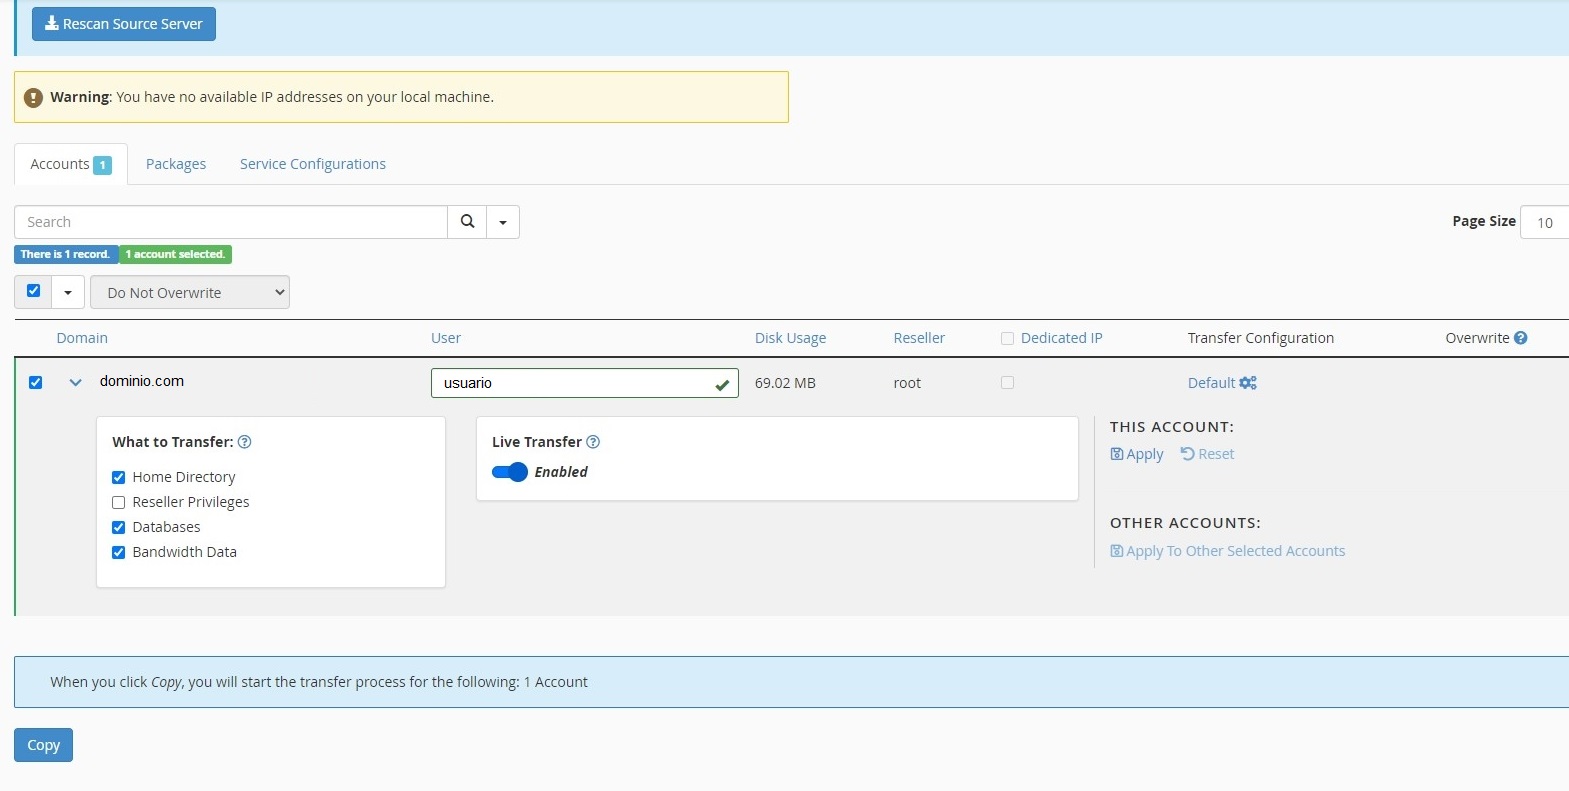This screenshot has height=791, width=1569.
Task: Click in the Search input field
Action: coord(231,222)
